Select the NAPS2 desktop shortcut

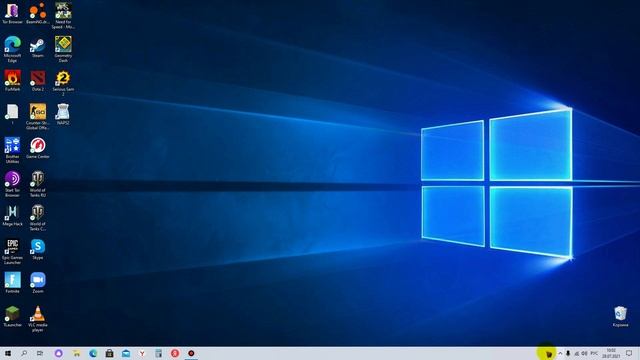63,114
